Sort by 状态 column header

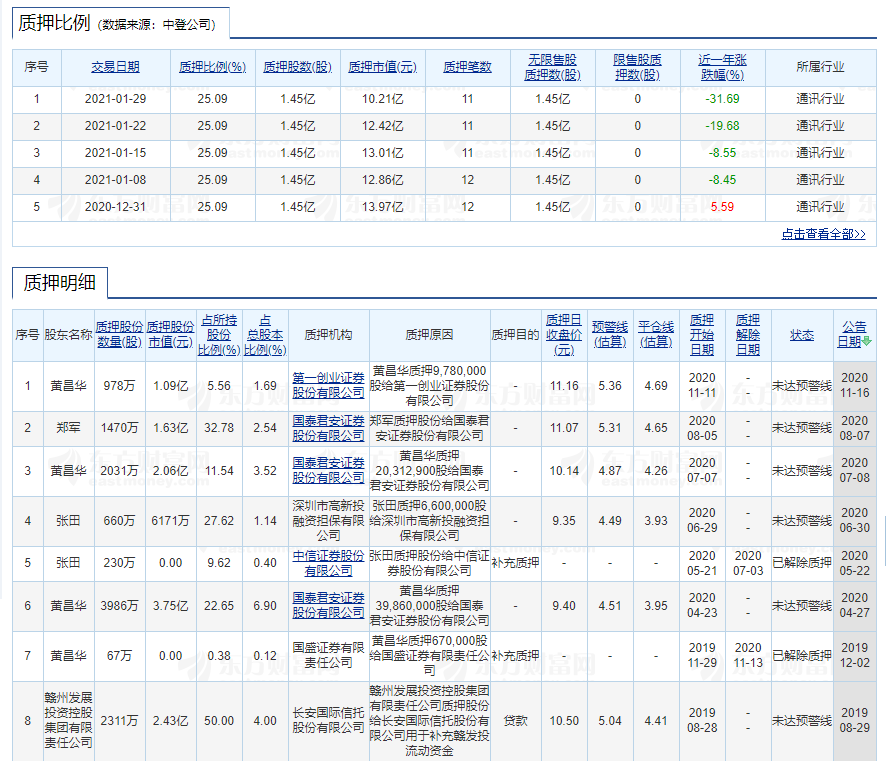[x=801, y=335]
